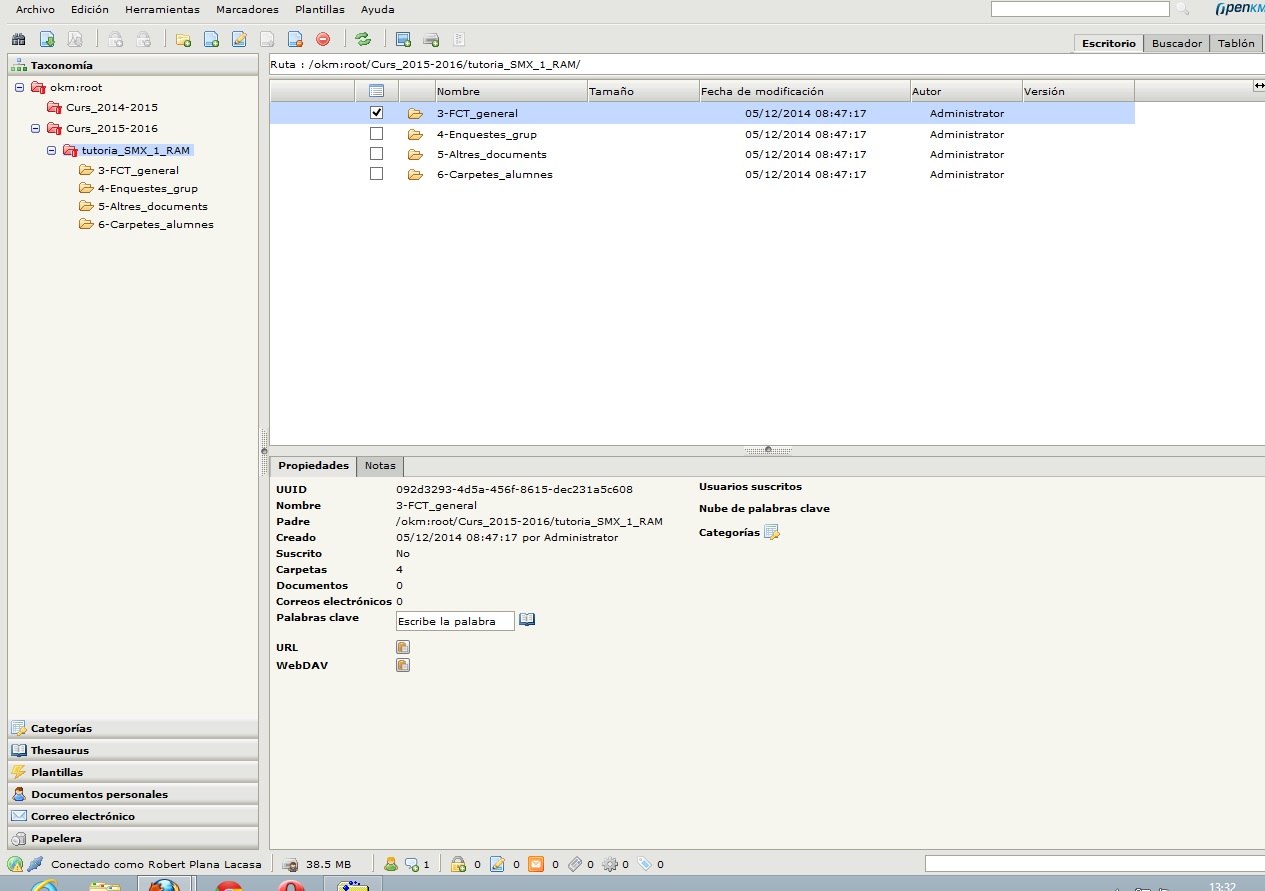Tick the 6-Carpetes_alumnes row checkbox
This screenshot has width=1265, height=891.
click(x=377, y=174)
